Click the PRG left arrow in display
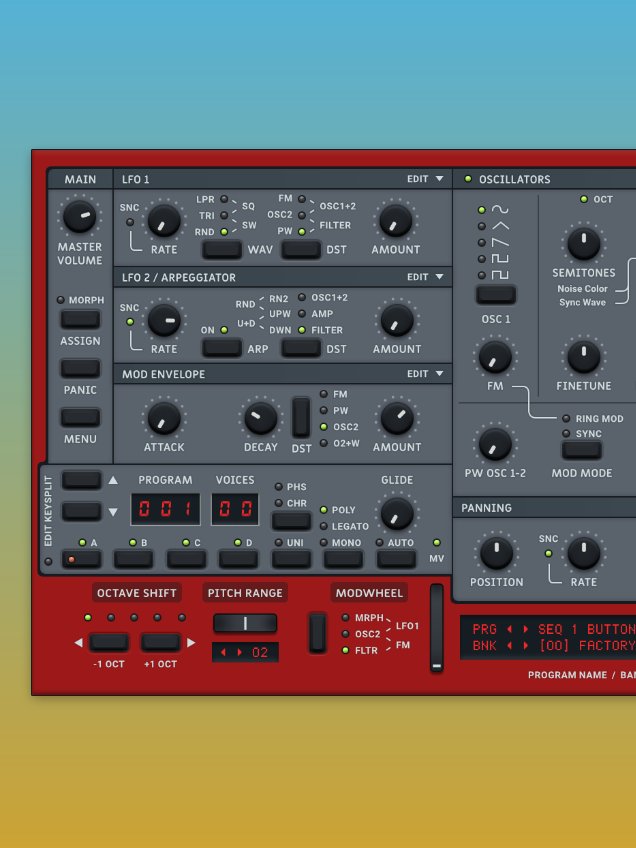Screen dimensions: 636x848 (509, 630)
